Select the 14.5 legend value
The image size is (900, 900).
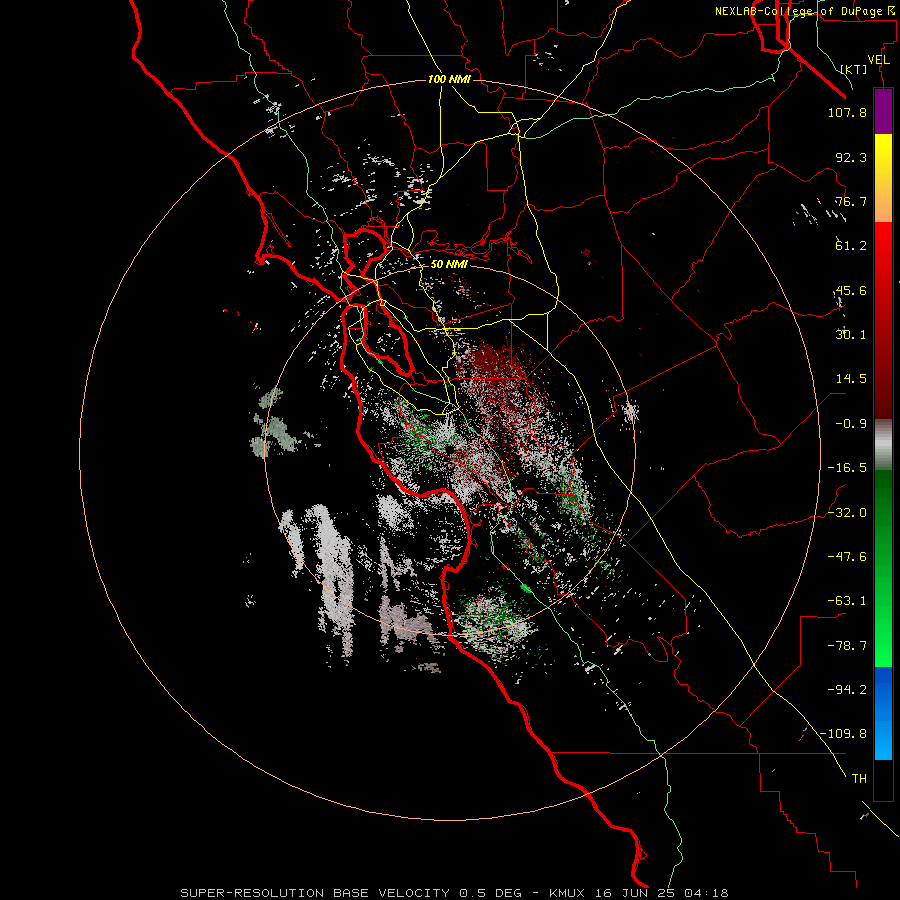point(851,379)
